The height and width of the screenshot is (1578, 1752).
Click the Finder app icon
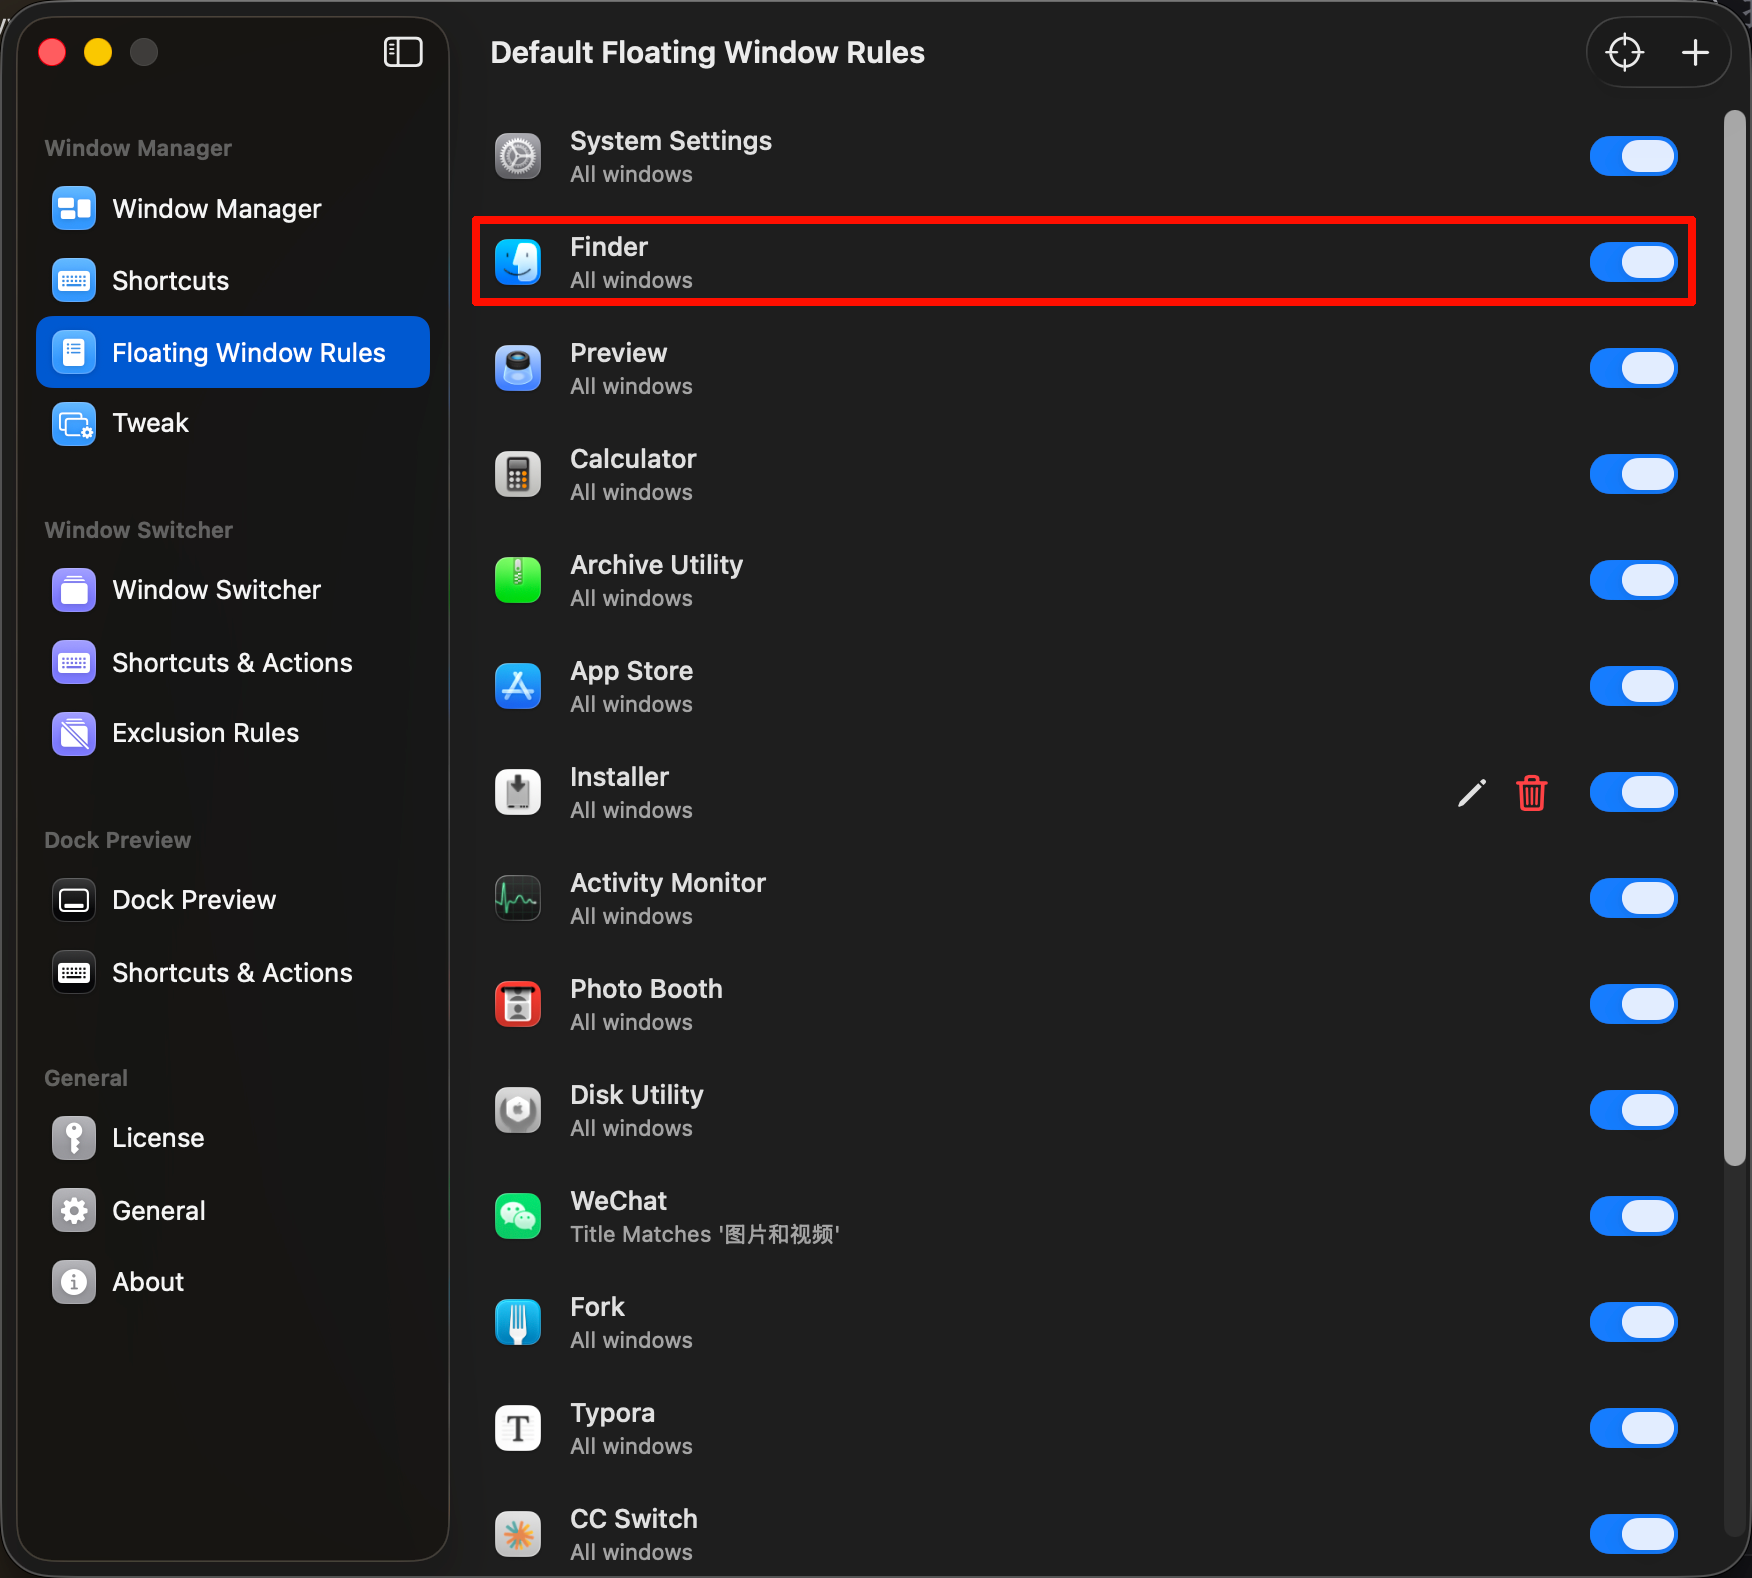[518, 262]
